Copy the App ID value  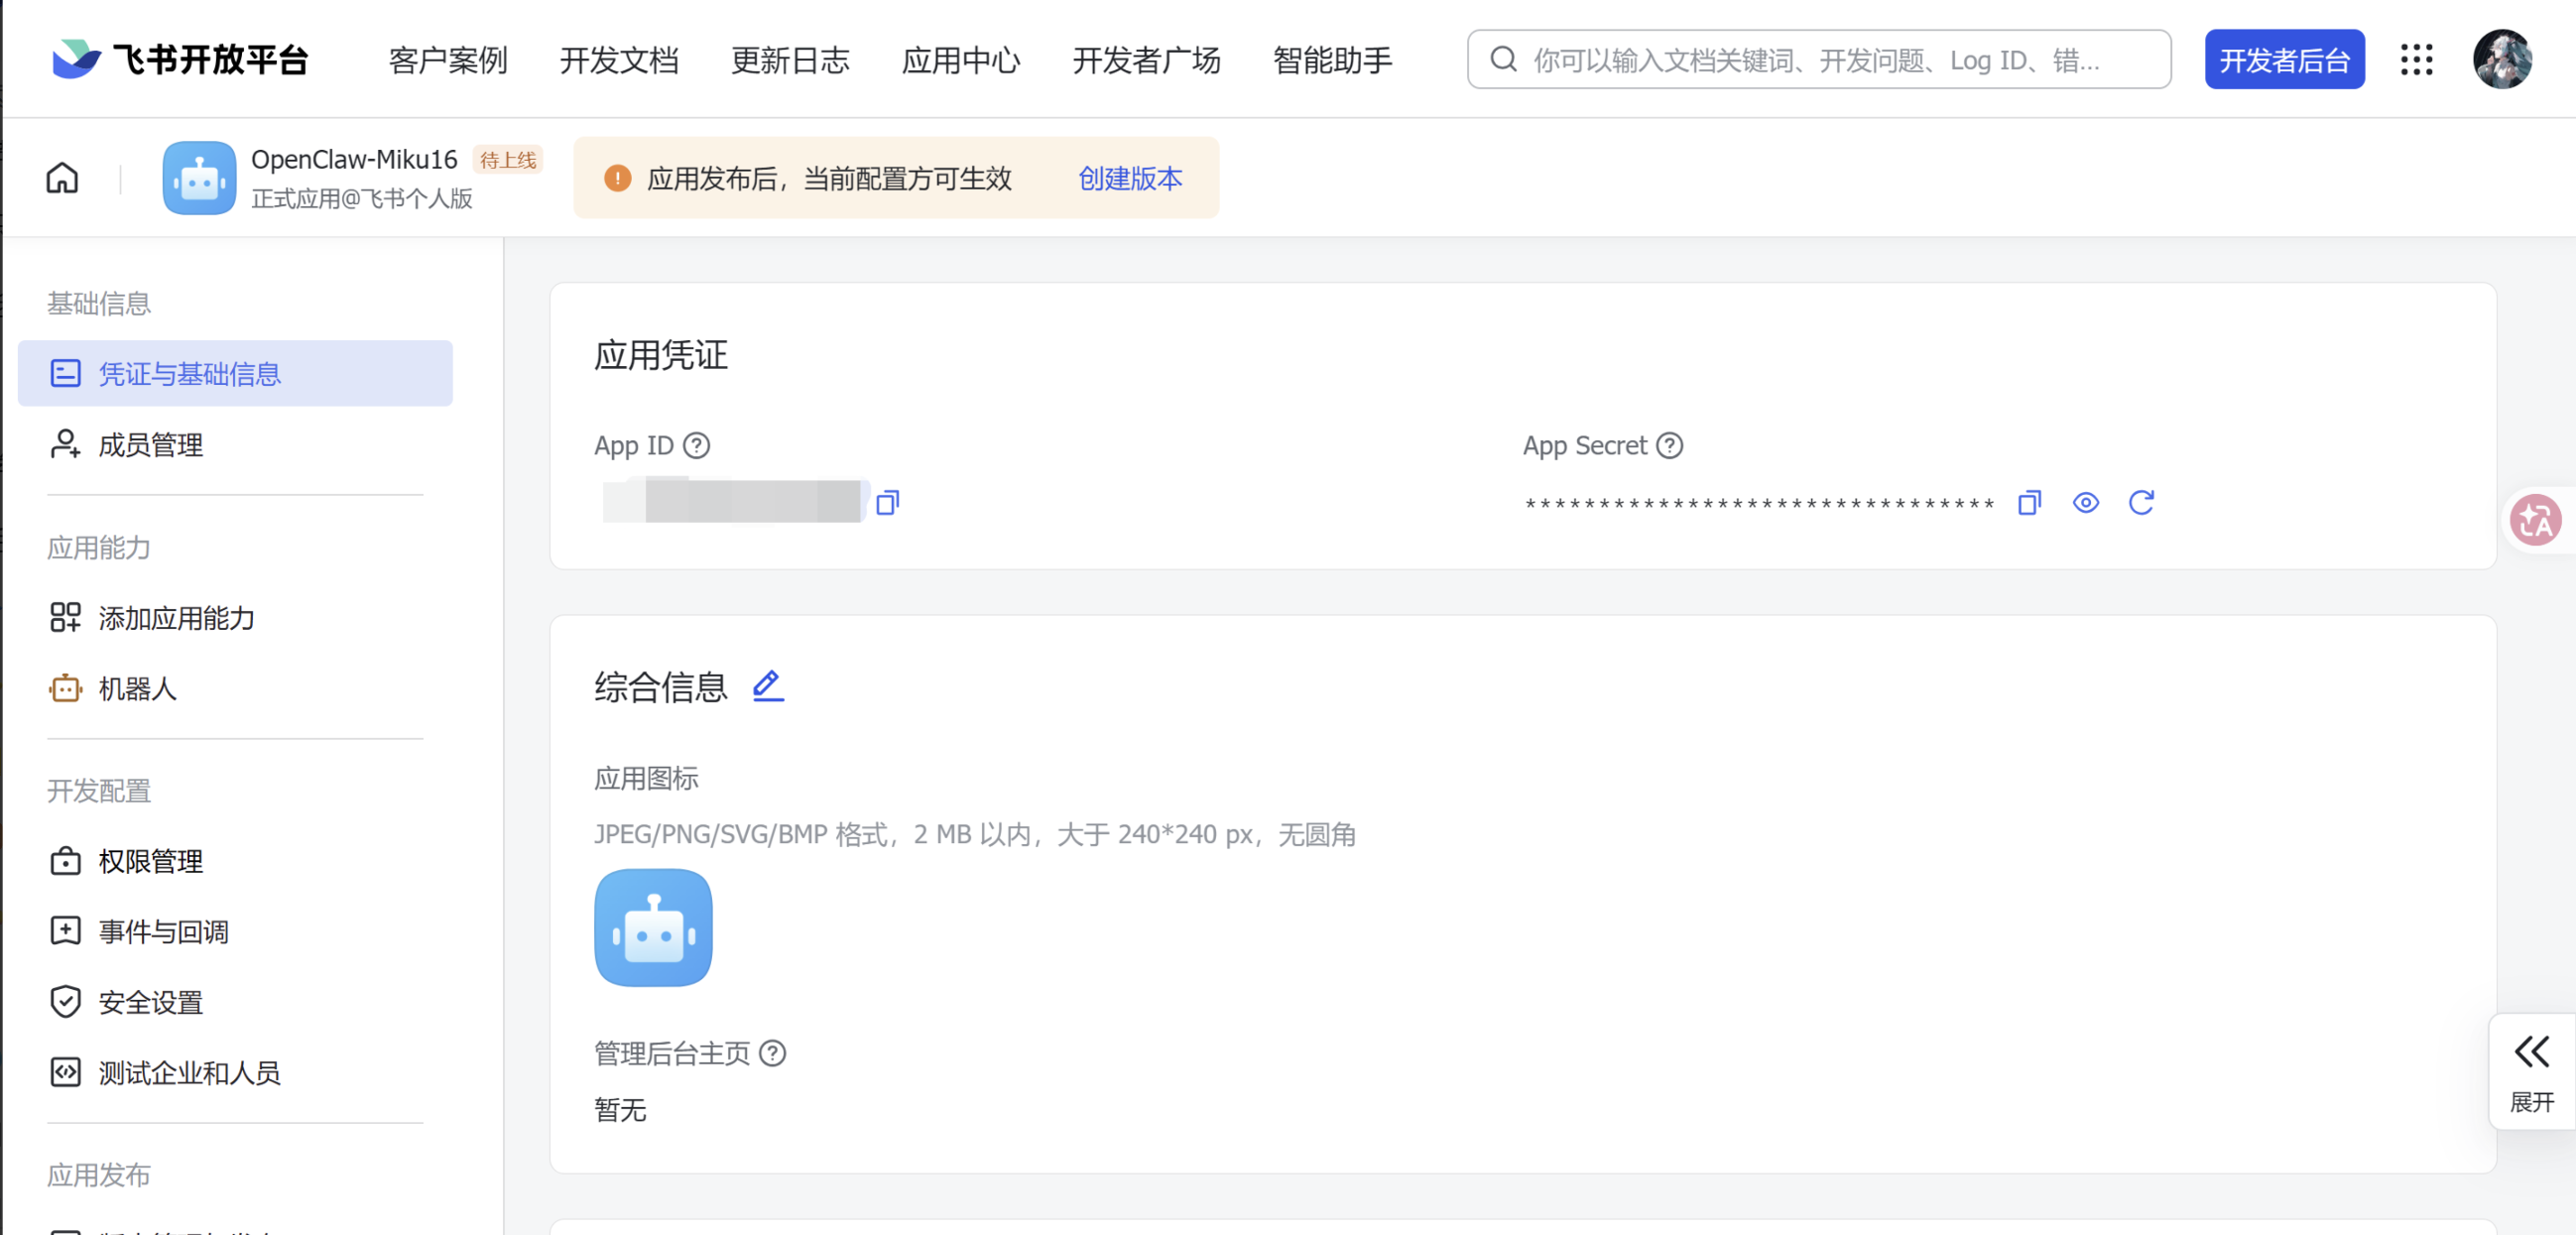tap(887, 502)
